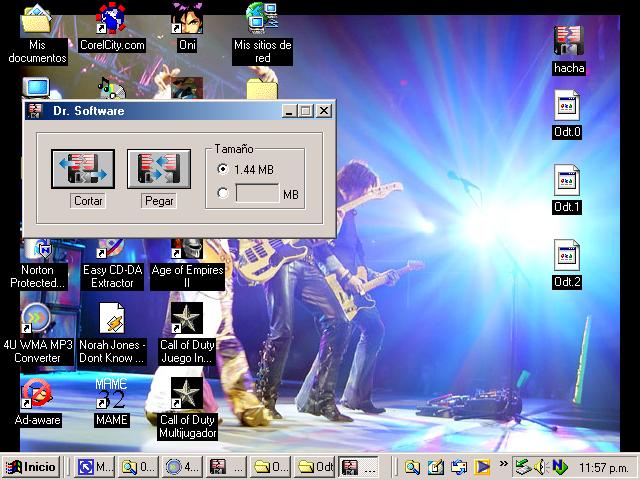The image size is (640, 480).
Task: Click the volume speaker tray icon
Action: click(541, 467)
